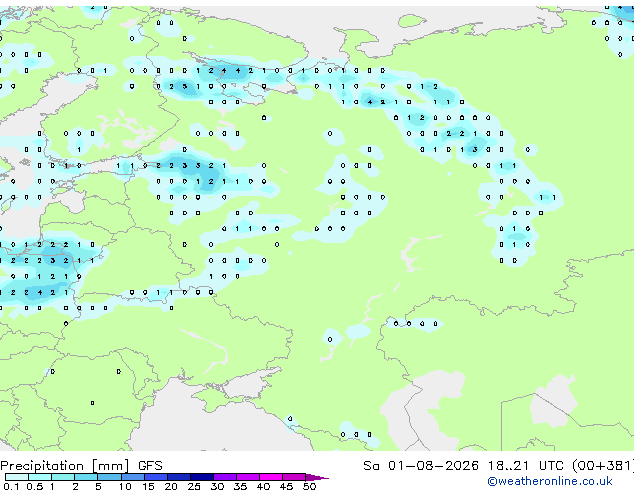Click the "GFS" model label
Image resolution: width=634 pixels, height=490 pixels.
point(150,466)
